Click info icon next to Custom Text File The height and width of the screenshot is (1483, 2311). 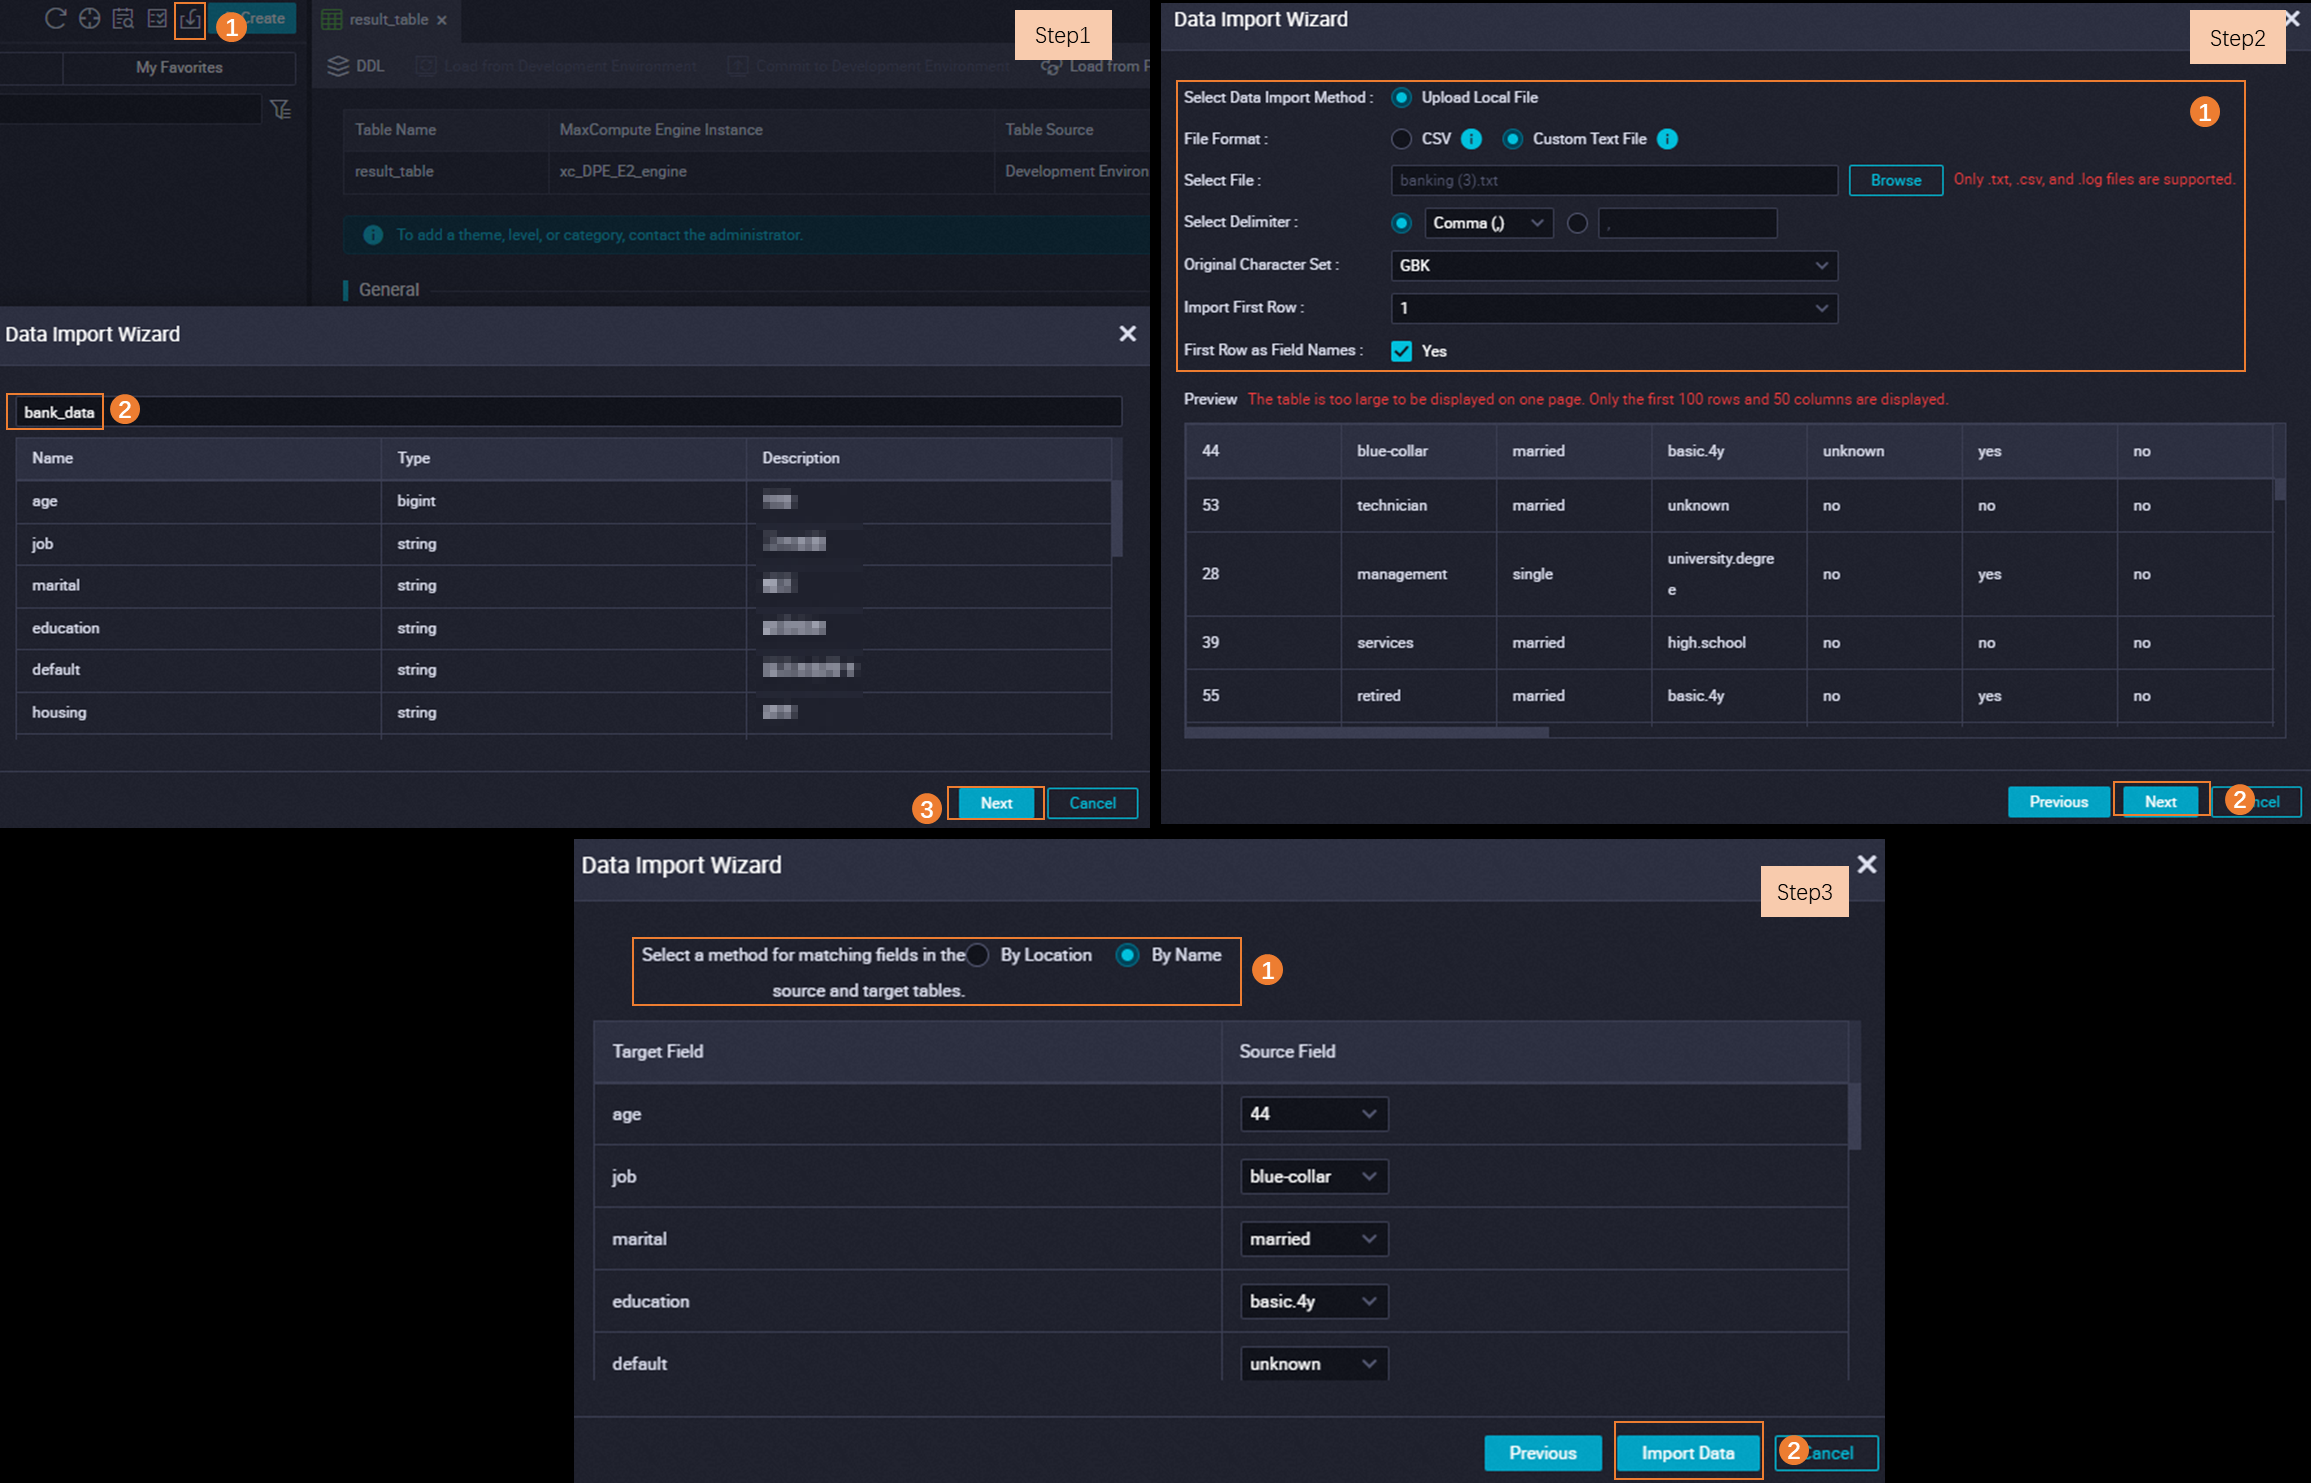[x=1667, y=139]
